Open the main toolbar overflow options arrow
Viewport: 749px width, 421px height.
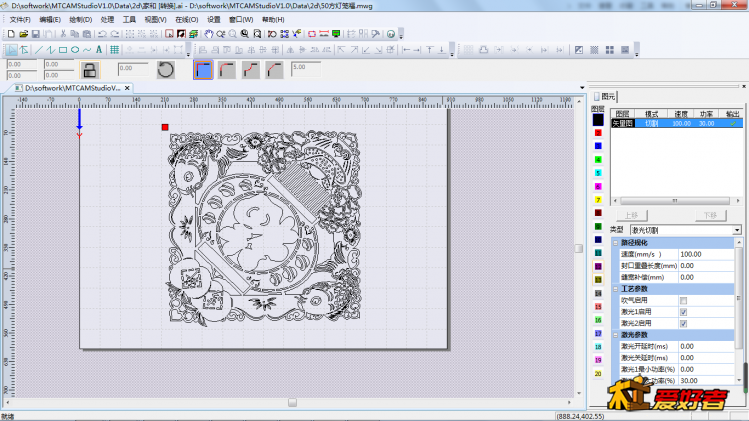coord(401,35)
